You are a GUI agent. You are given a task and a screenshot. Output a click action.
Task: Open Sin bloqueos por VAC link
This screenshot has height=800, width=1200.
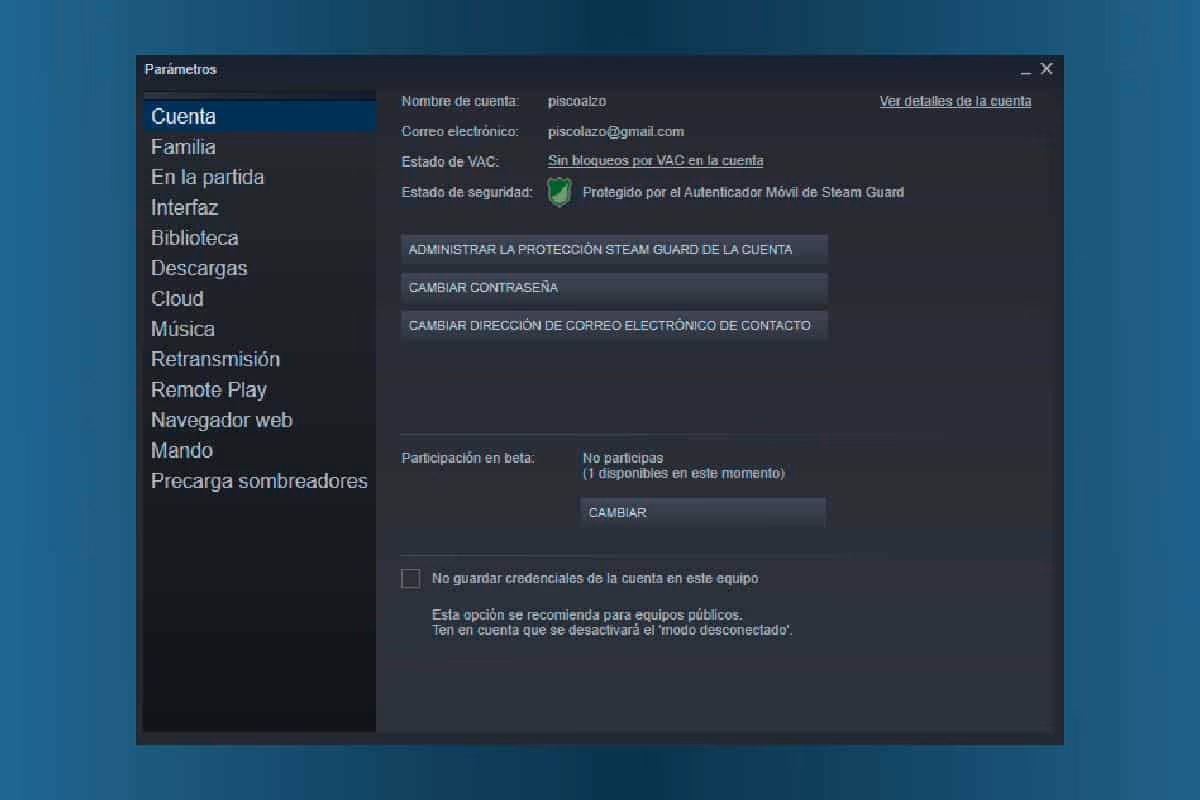pyautogui.click(x=655, y=161)
